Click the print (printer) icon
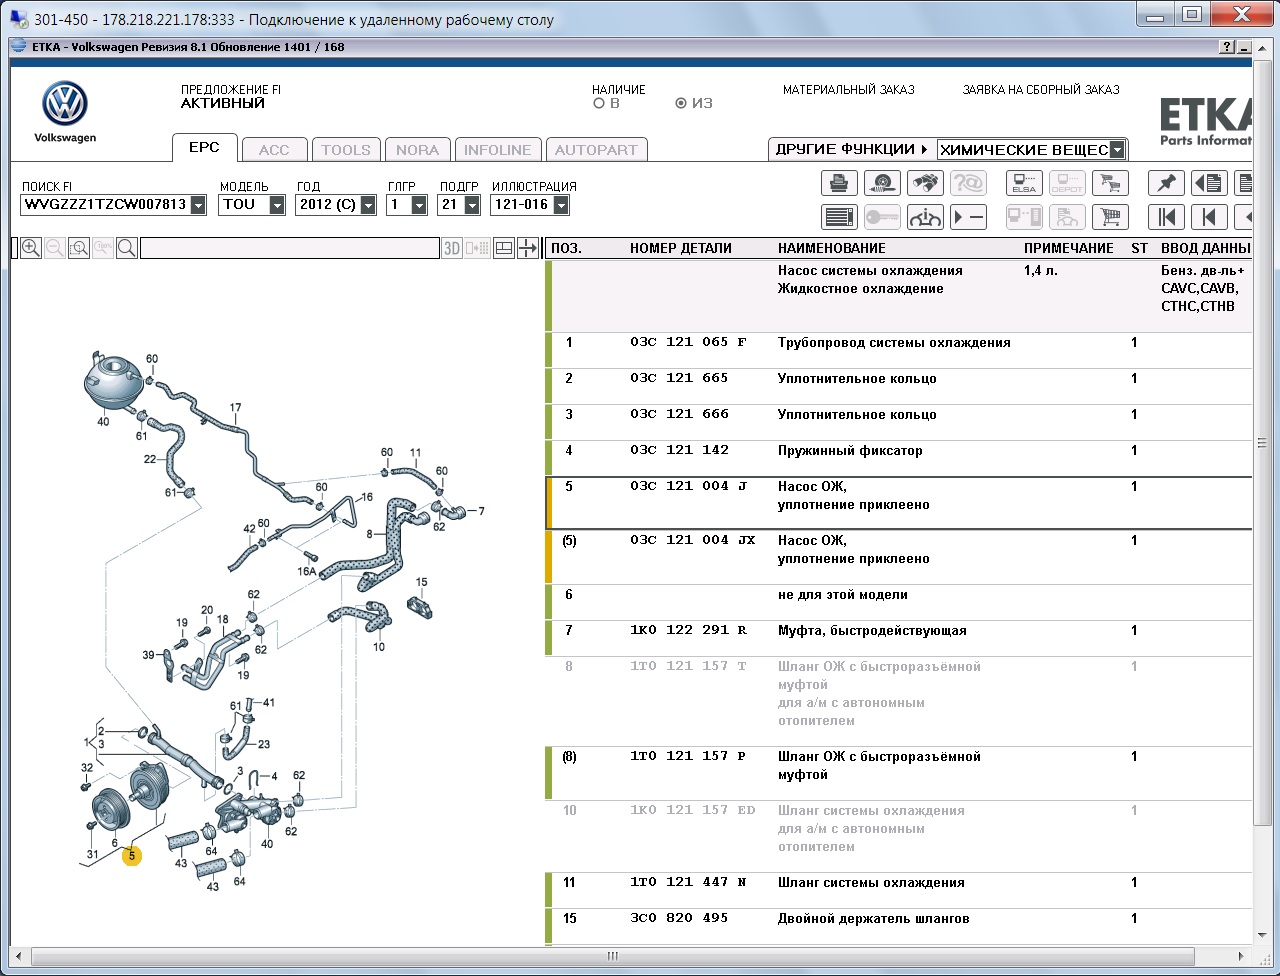 (840, 183)
